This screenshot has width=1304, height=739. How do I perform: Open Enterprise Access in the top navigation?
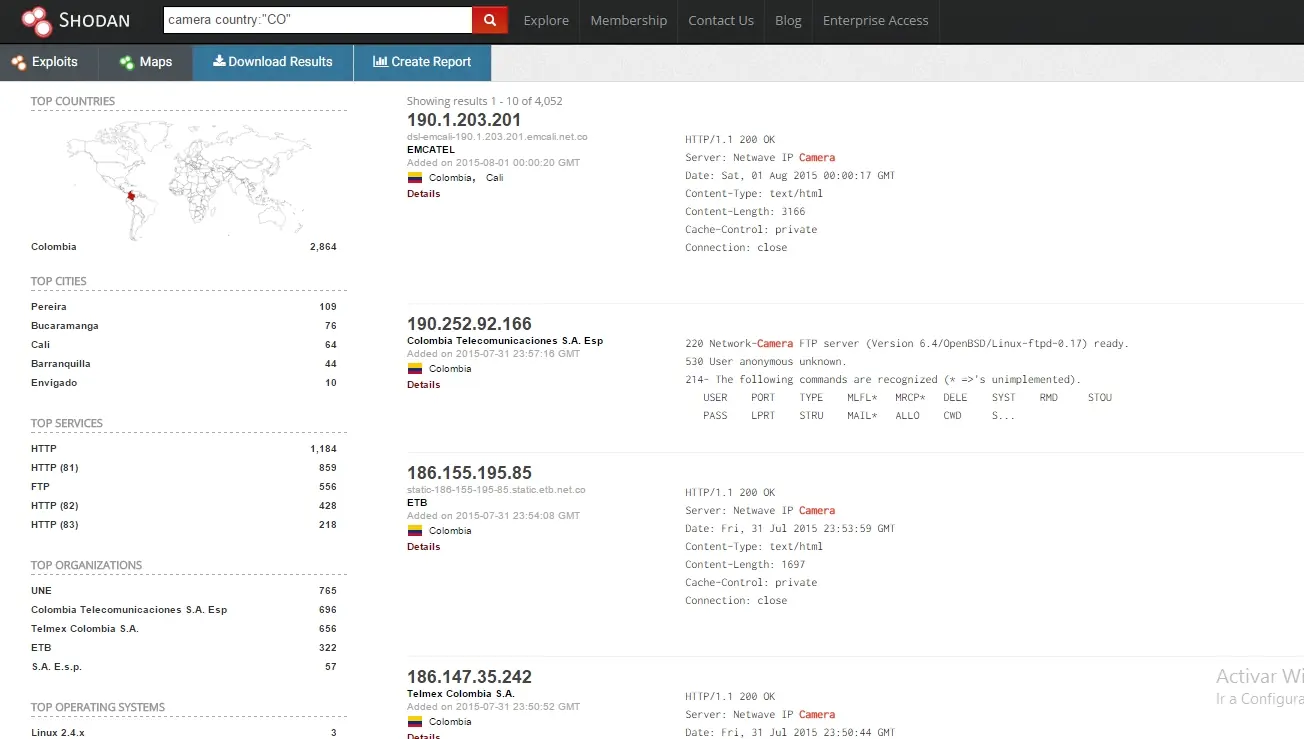pyautogui.click(x=875, y=20)
